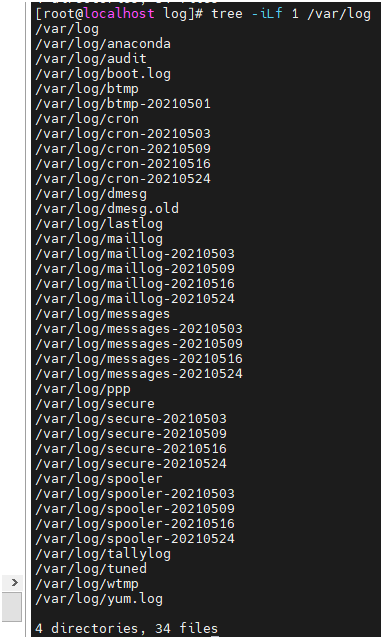
Task: Click the right-arrow chevron in left panel
Action: click(x=14, y=582)
